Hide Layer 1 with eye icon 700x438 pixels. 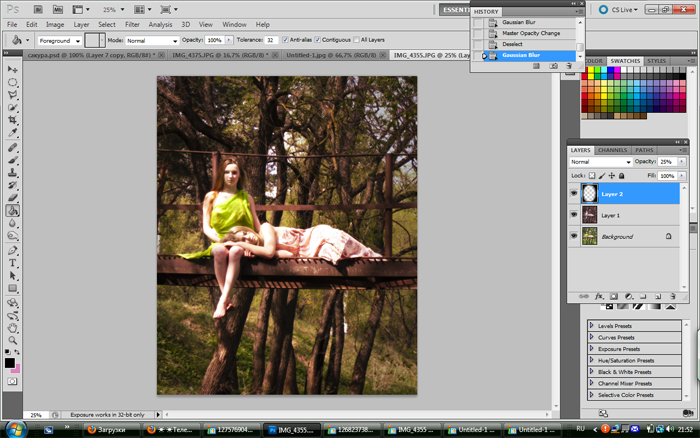[574, 215]
